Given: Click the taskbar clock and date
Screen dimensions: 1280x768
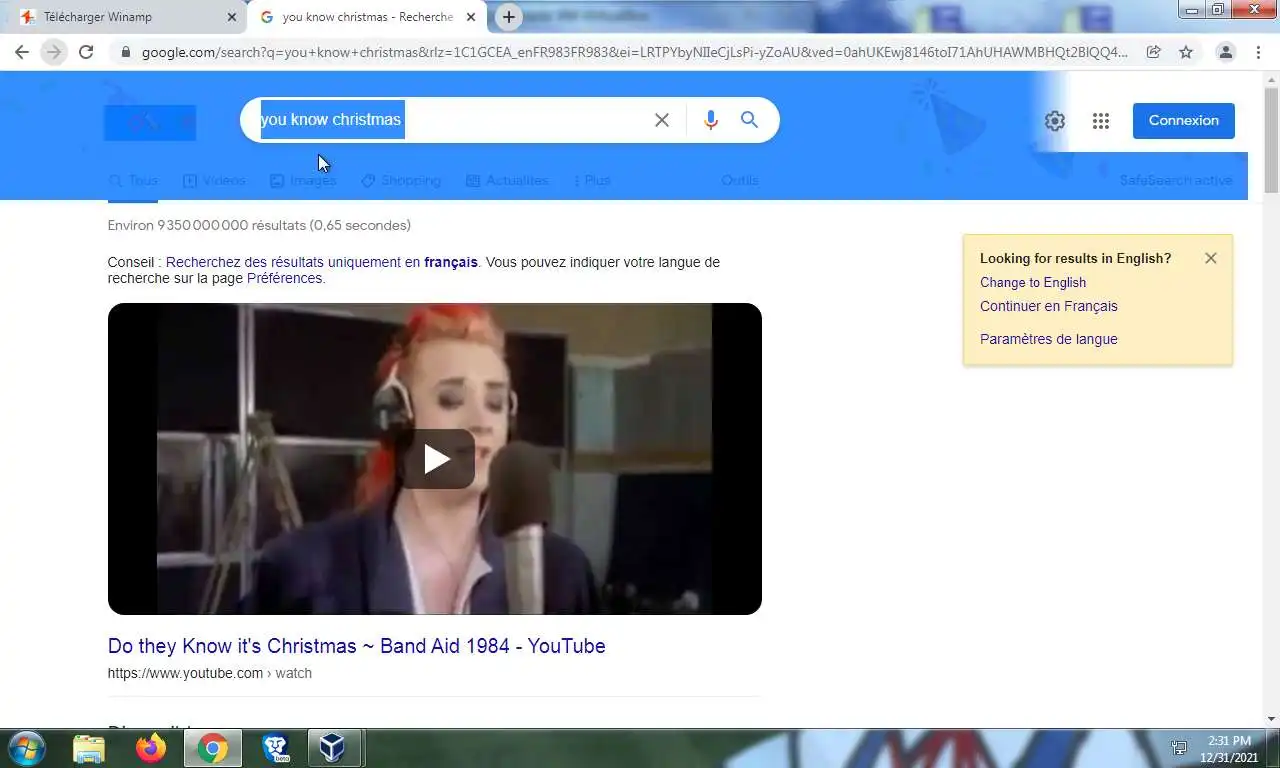Looking at the screenshot, I should click(1229, 749).
